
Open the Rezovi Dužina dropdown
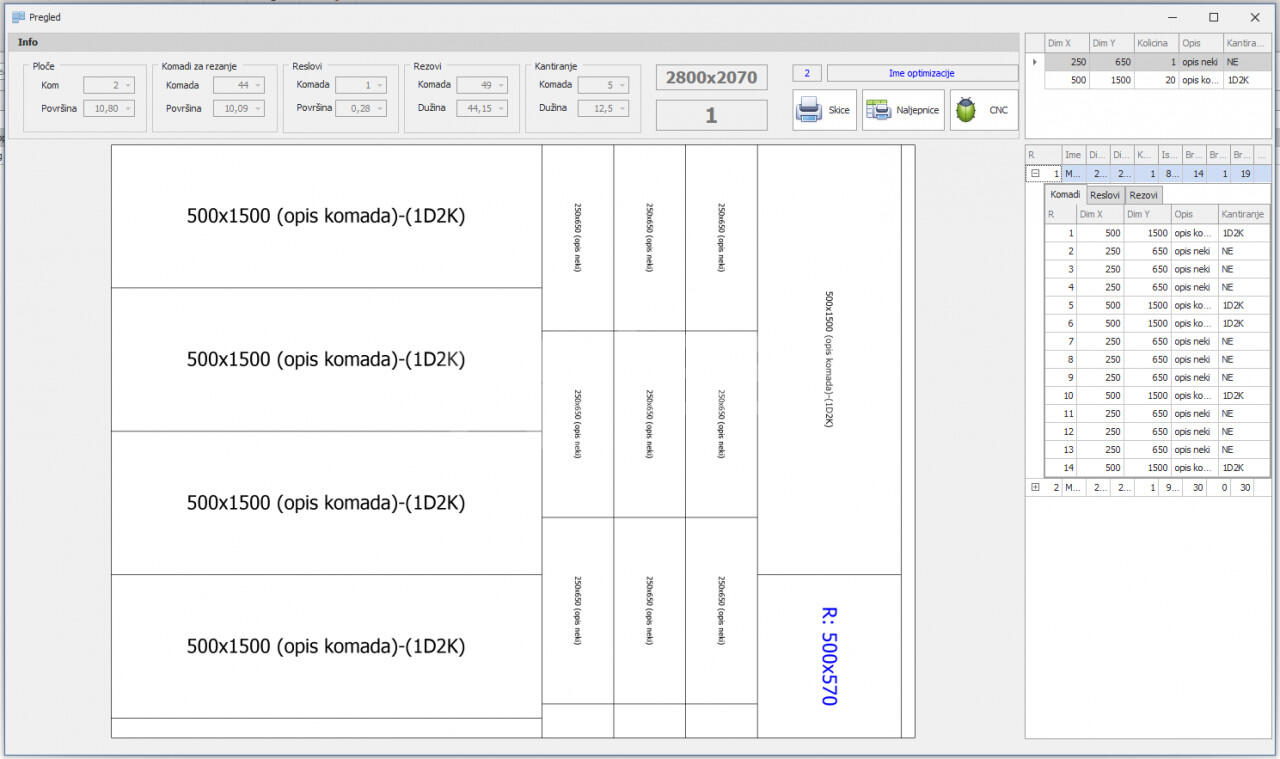coord(500,108)
